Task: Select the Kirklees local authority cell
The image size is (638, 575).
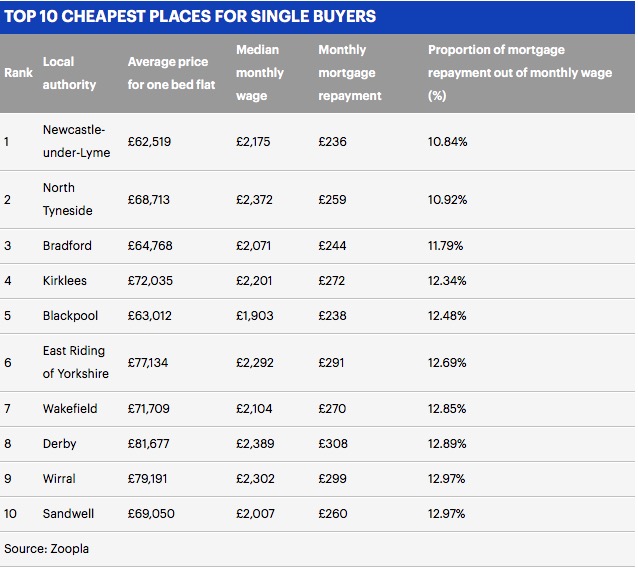Action: (66, 281)
